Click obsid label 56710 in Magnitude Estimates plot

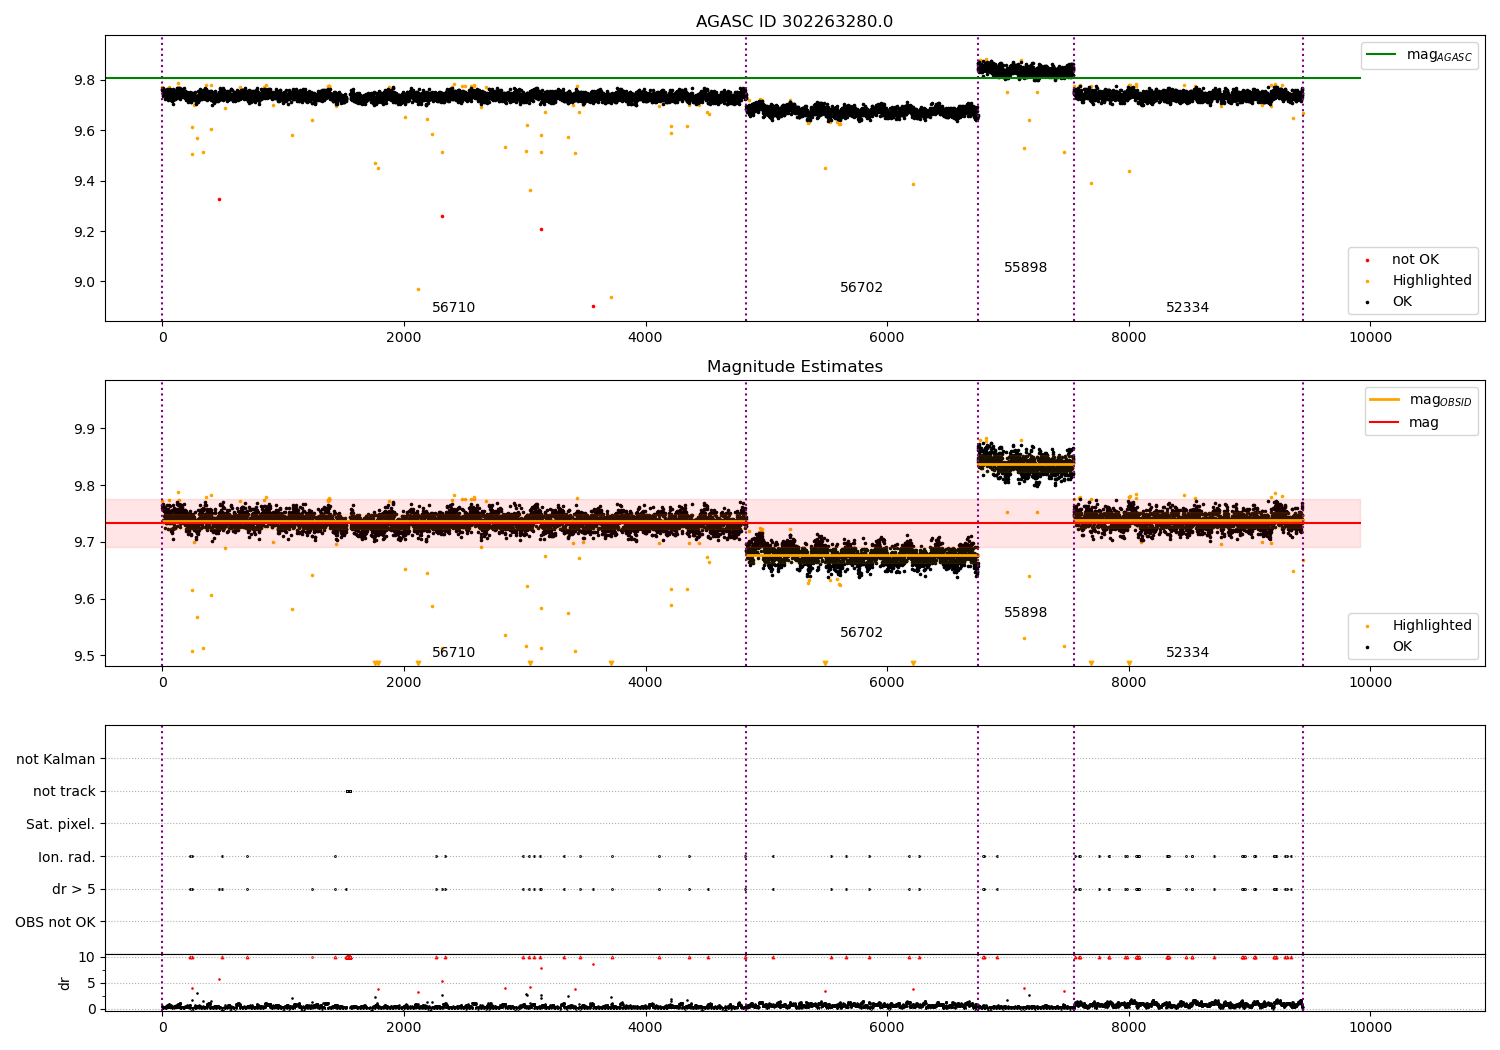(453, 653)
